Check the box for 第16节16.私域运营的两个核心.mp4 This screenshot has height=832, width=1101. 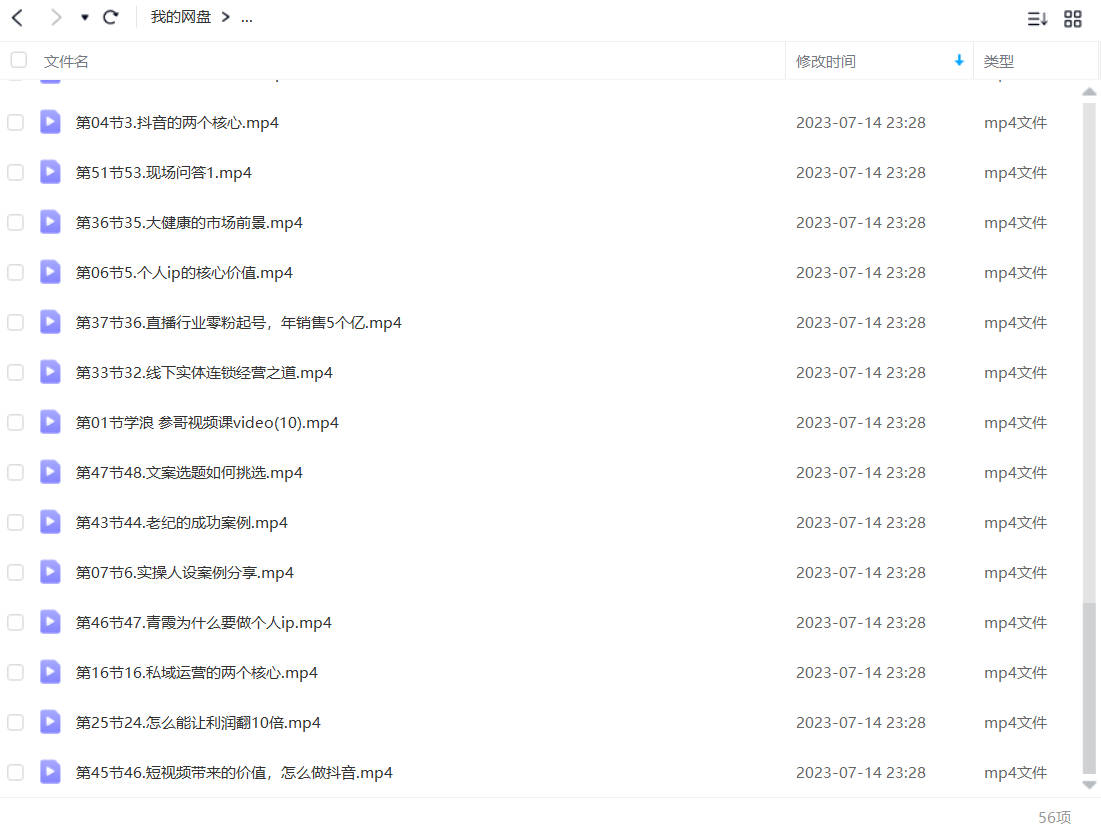pos(15,673)
